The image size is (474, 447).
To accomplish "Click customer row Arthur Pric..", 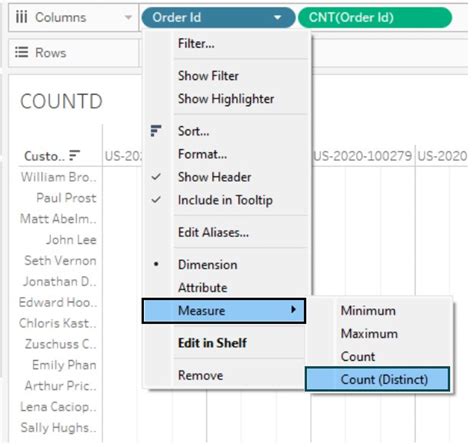I will pos(61,386).
